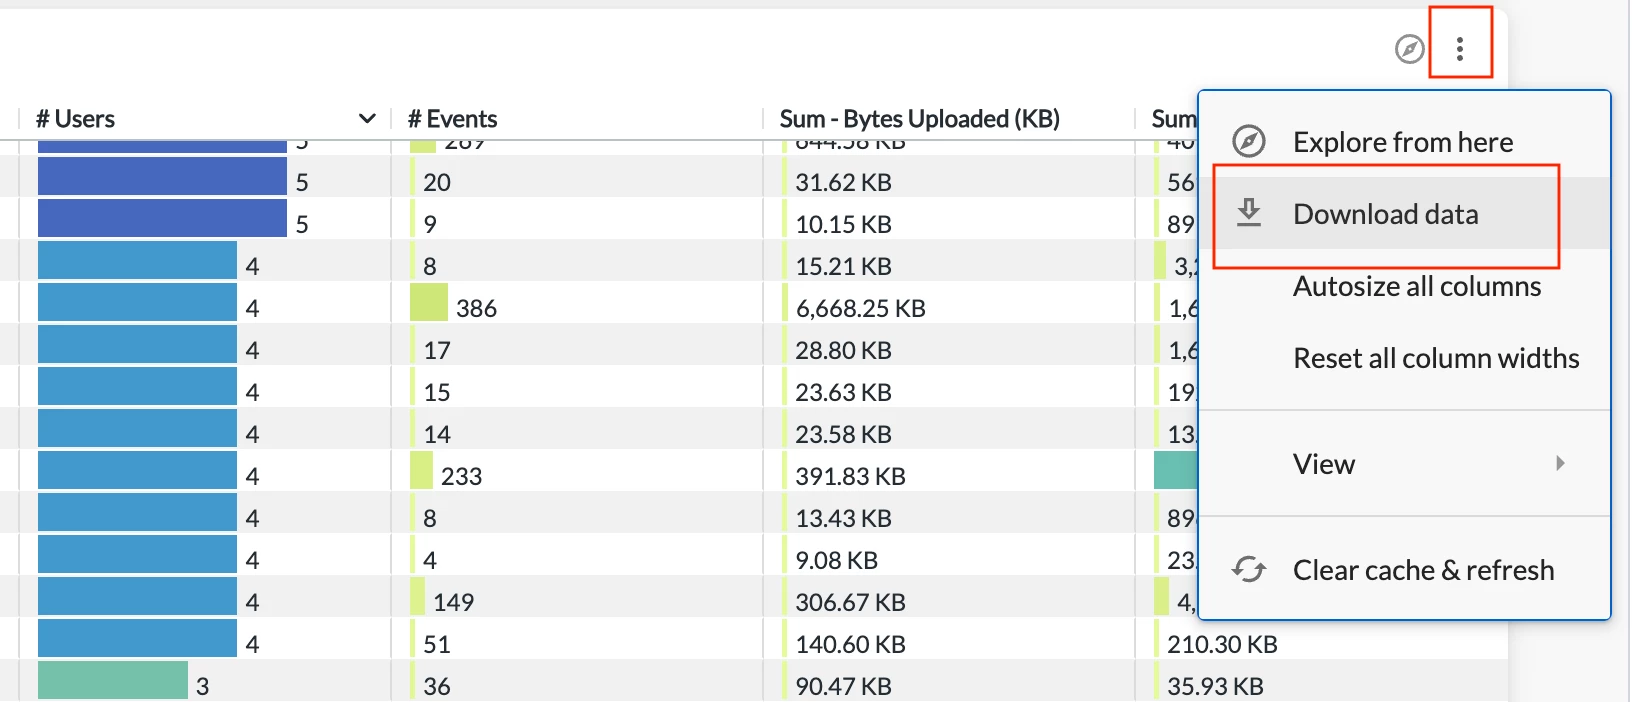
Task: Click the download arrow icon in the menu
Action: click(x=1249, y=213)
